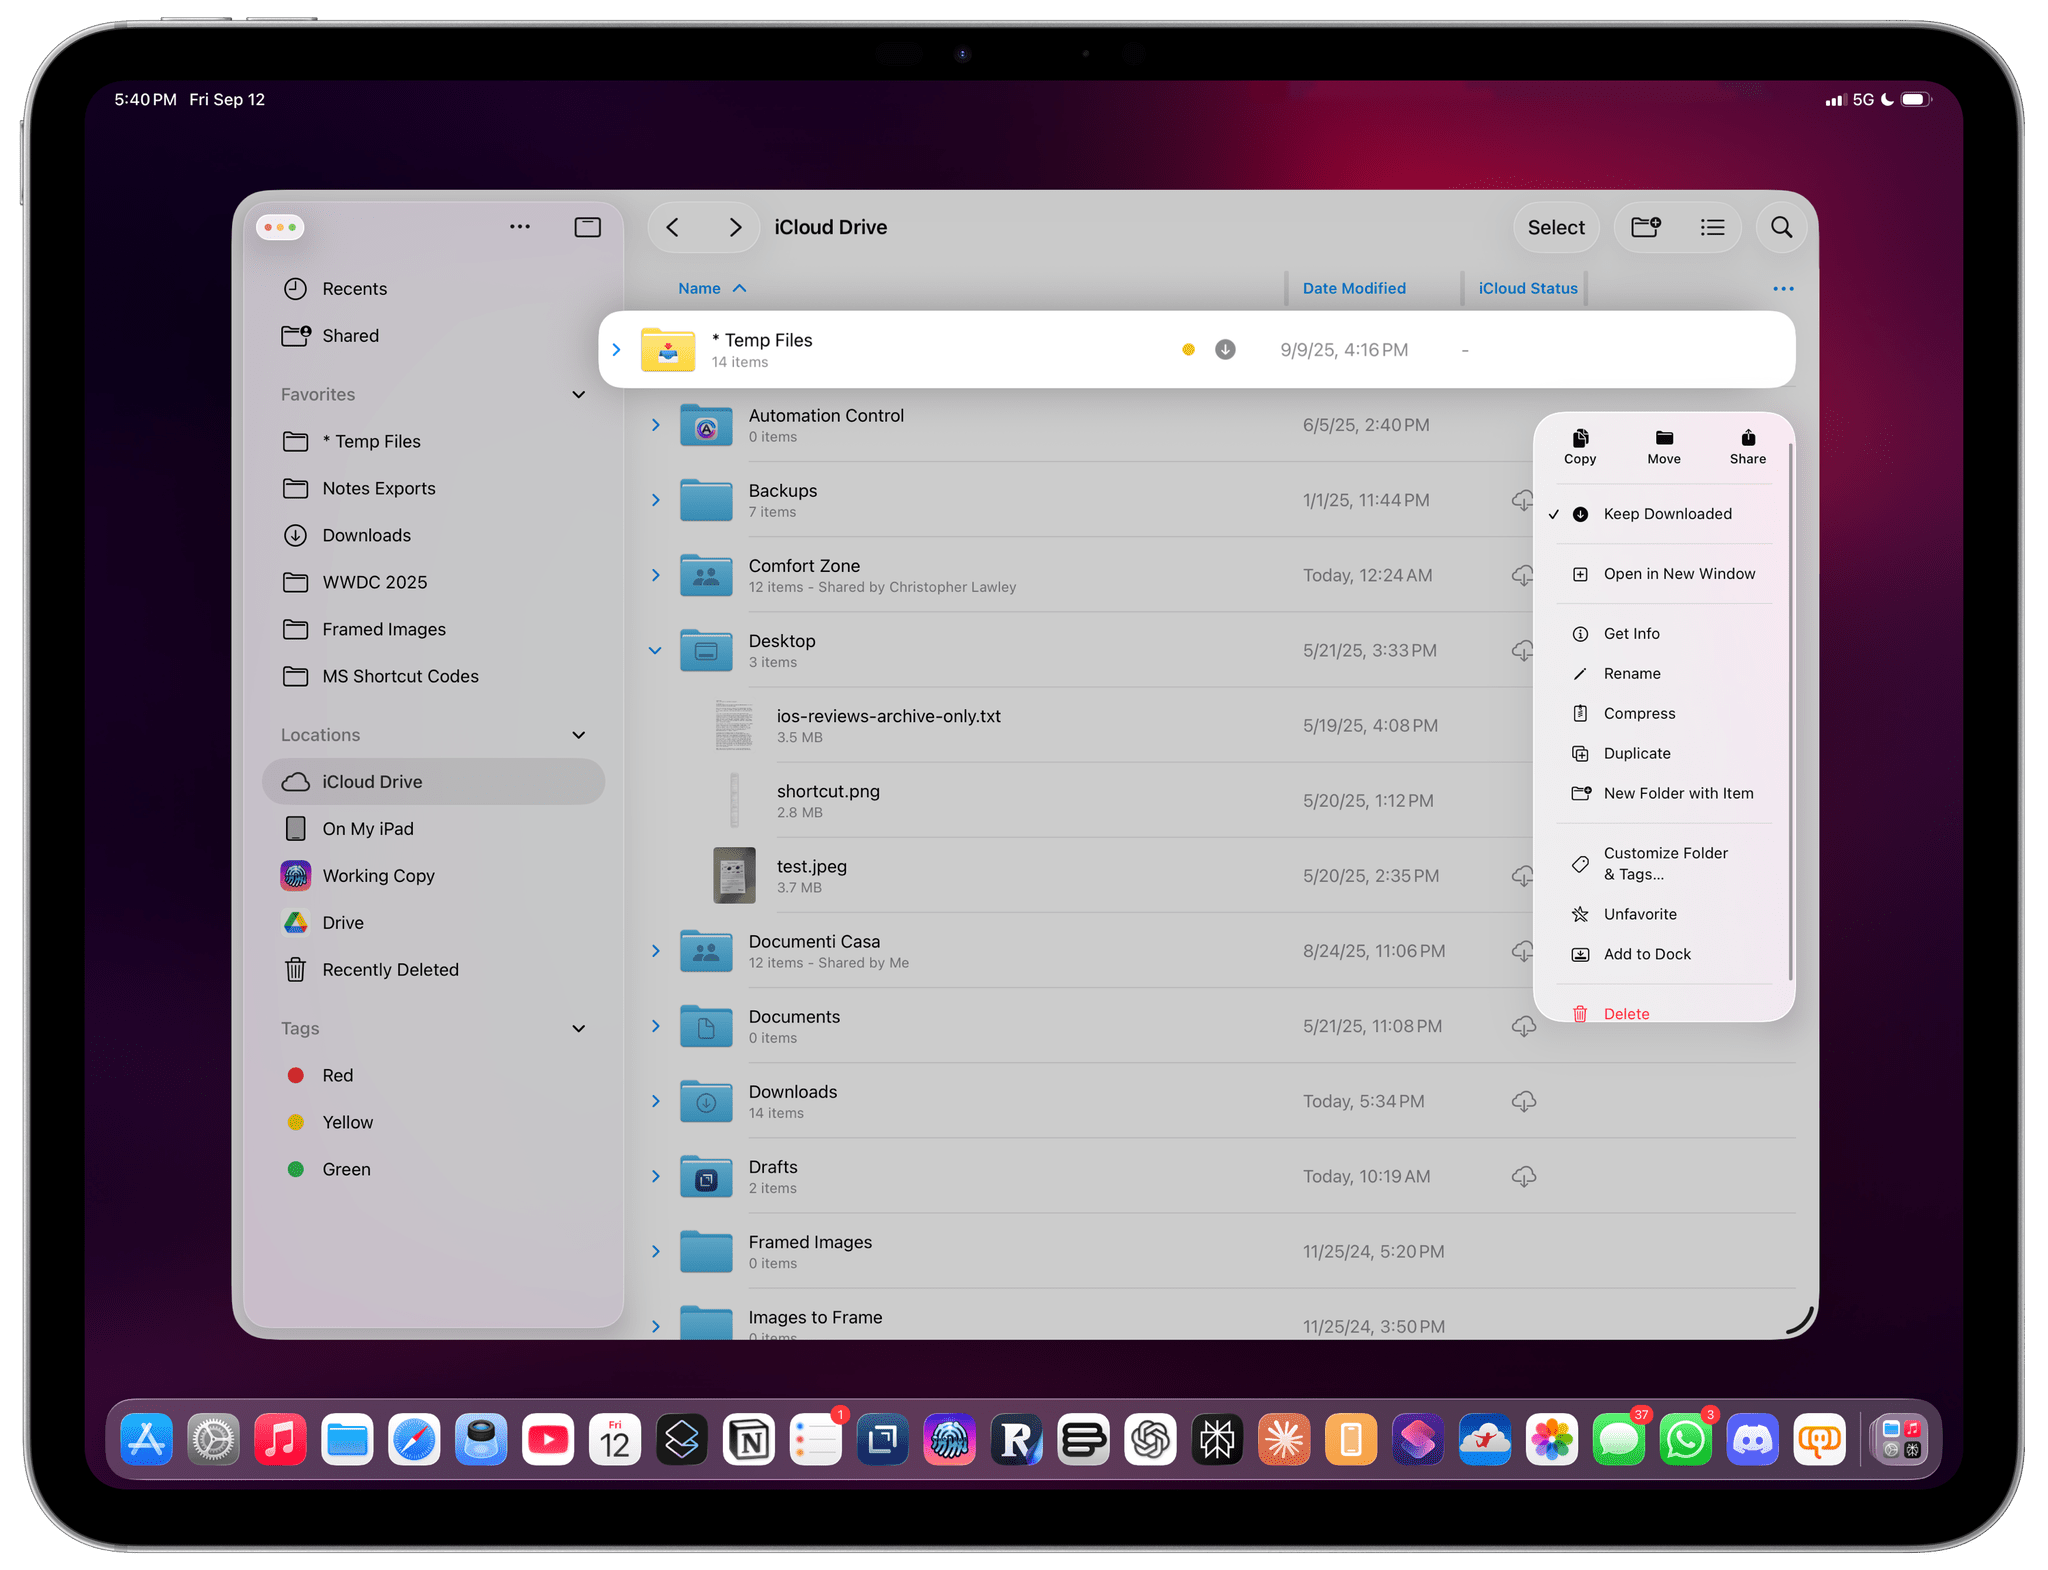Collapse the Desktop folder disclosure arrow
2048x1570 pixels.
point(655,650)
